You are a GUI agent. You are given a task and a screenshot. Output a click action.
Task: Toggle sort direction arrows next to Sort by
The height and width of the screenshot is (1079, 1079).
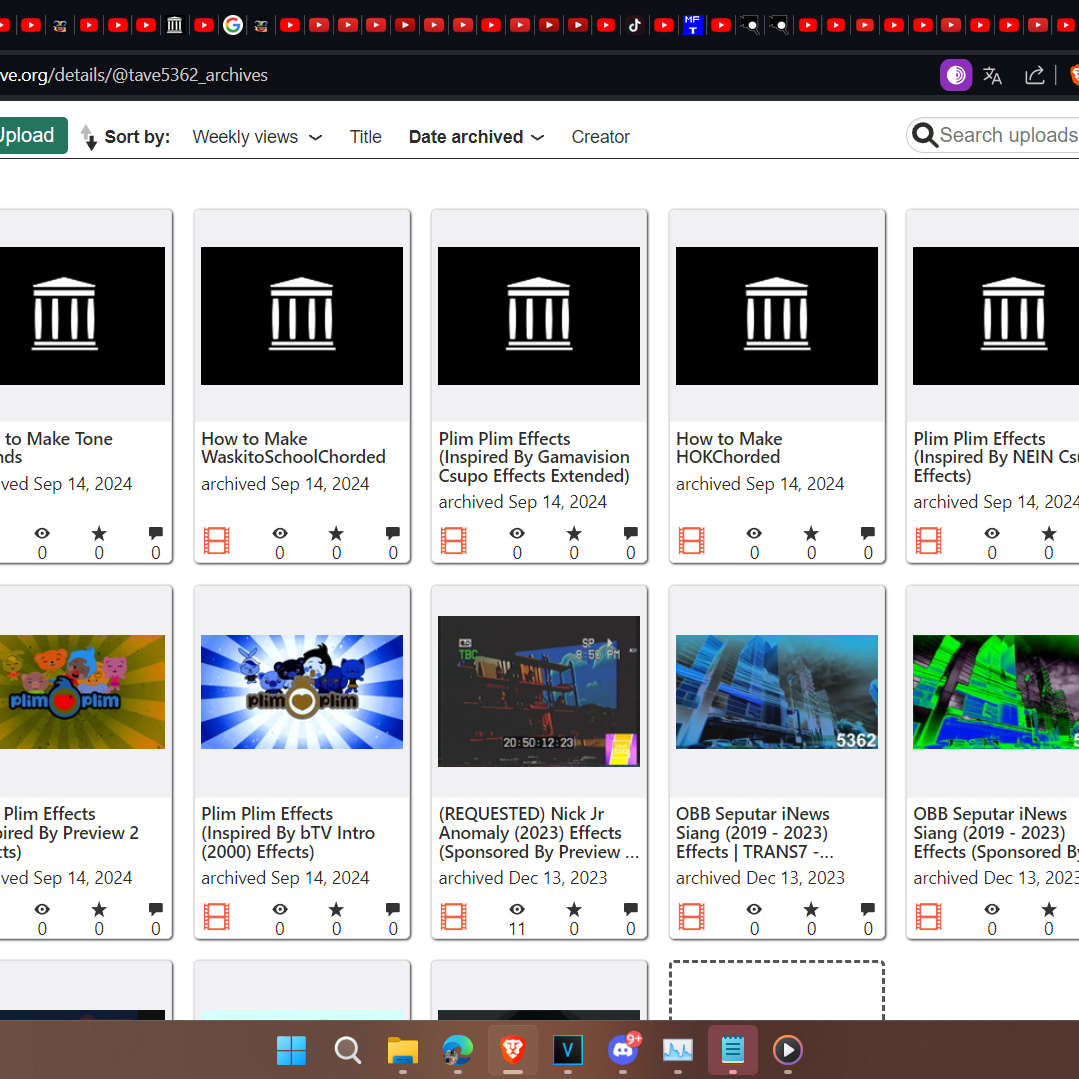(x=88, y=137)
